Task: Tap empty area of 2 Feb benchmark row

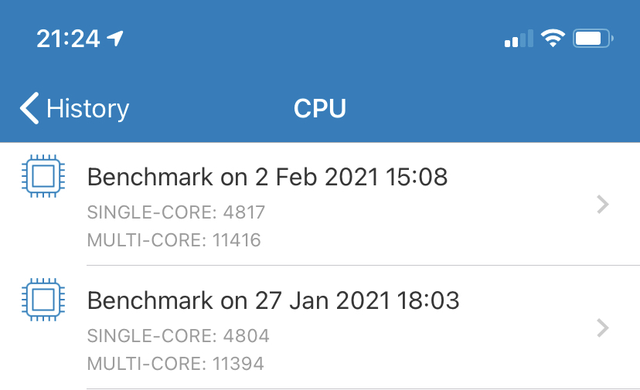Action: click(x=429, y=226)
